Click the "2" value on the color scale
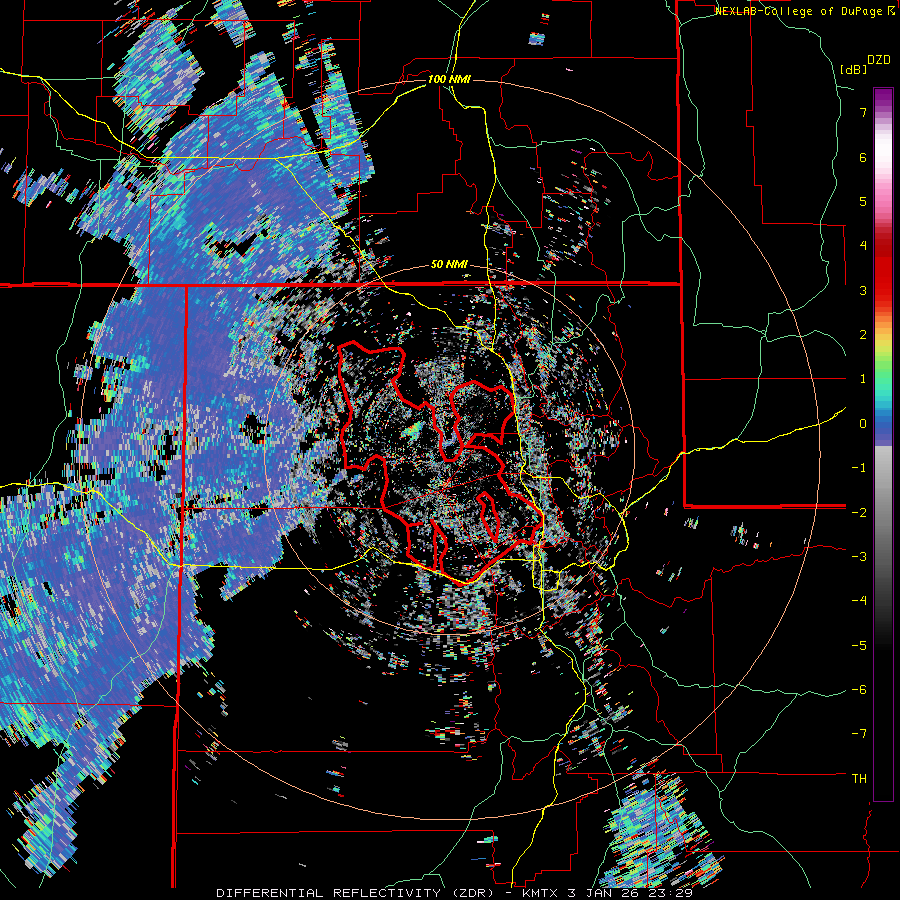Image resolution: width=900 pixels, height=900 pixels. (863, 335)
